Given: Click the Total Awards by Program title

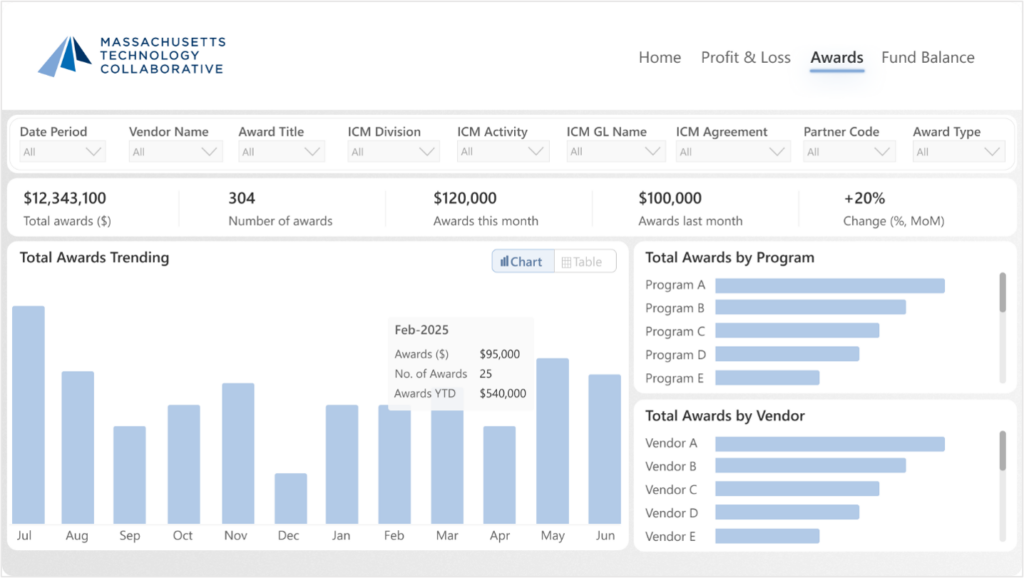Looking at the screenshot, I should coord(729,257).
